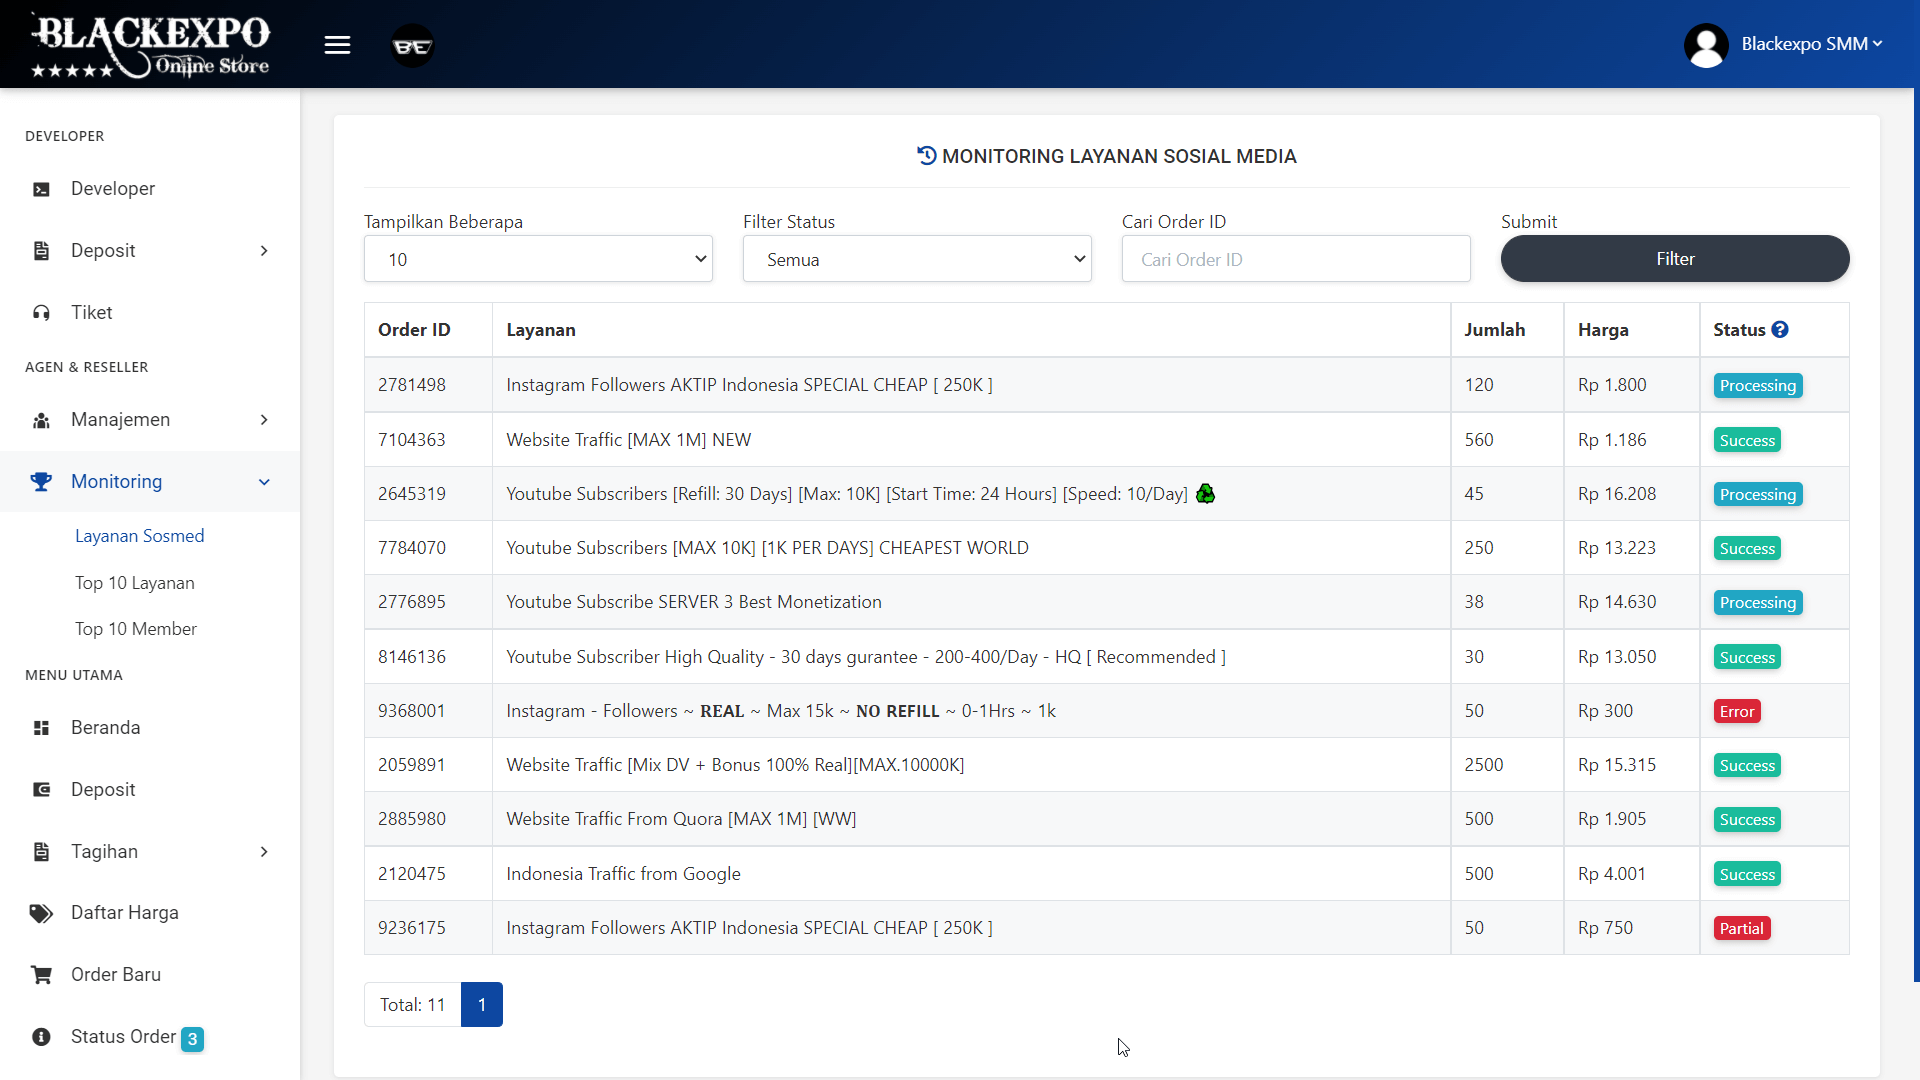Expand the Manajemen submenu chevron
Image resolution: width=1920 pixels, height=1080 pixels.
point(264,420)
